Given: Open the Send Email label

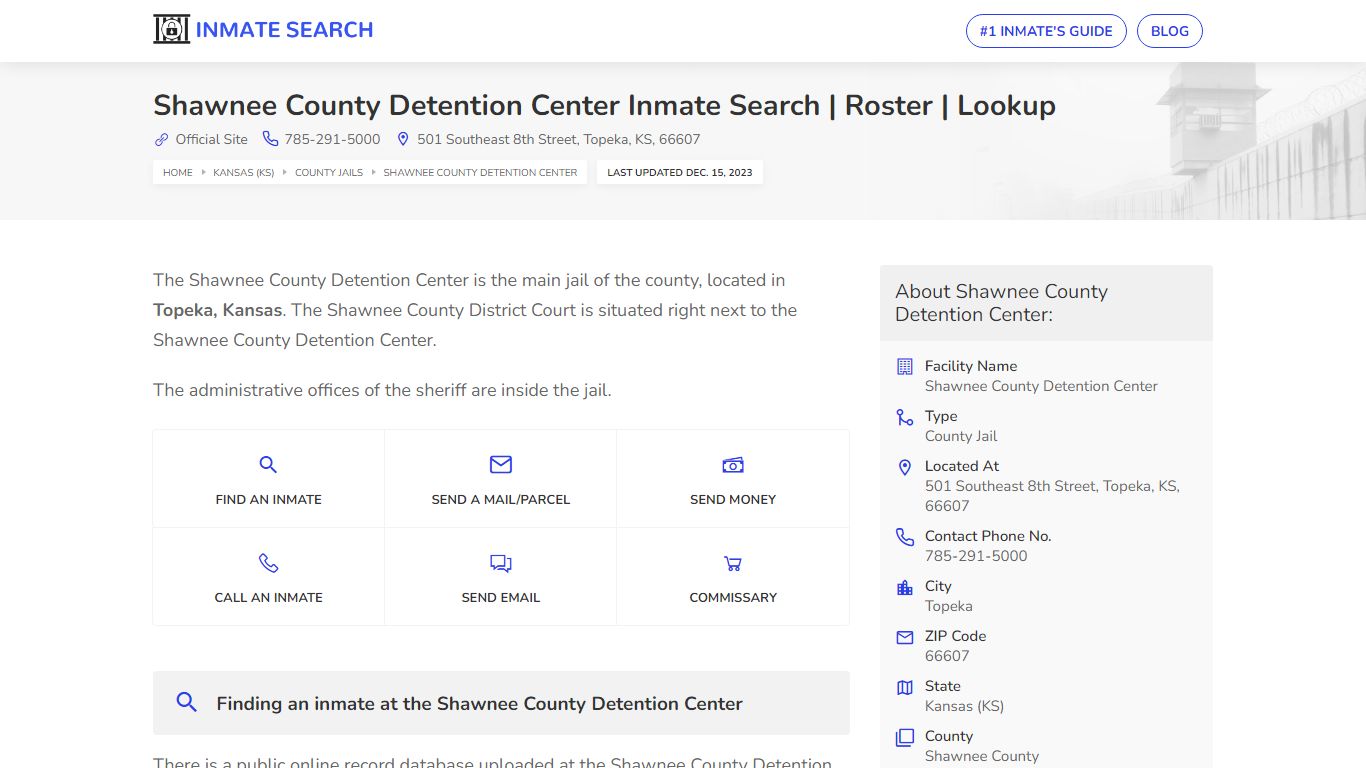Looking at the screenshot, I should 501,597.
